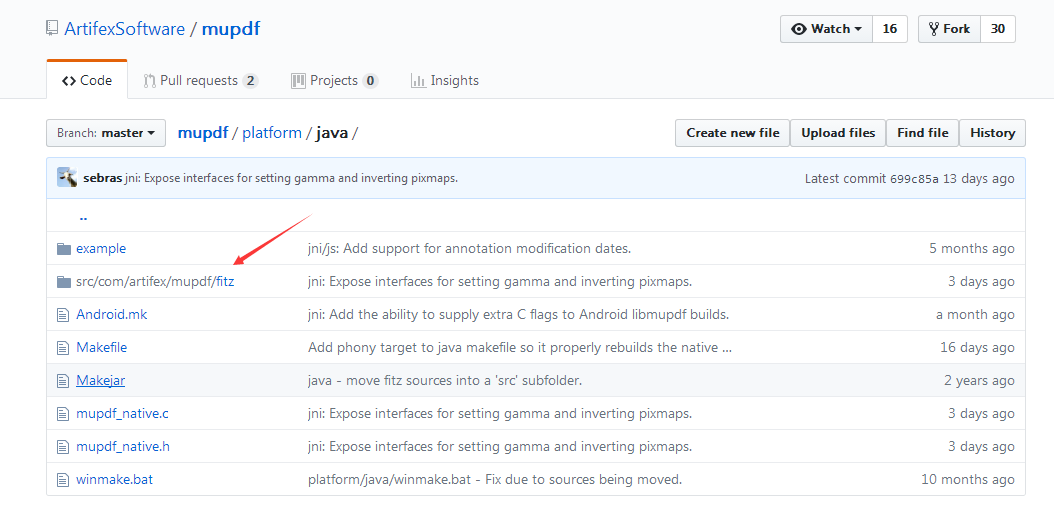Open the sebras author link
This screenshot has width=1054, height=524.
pos(103,179)
